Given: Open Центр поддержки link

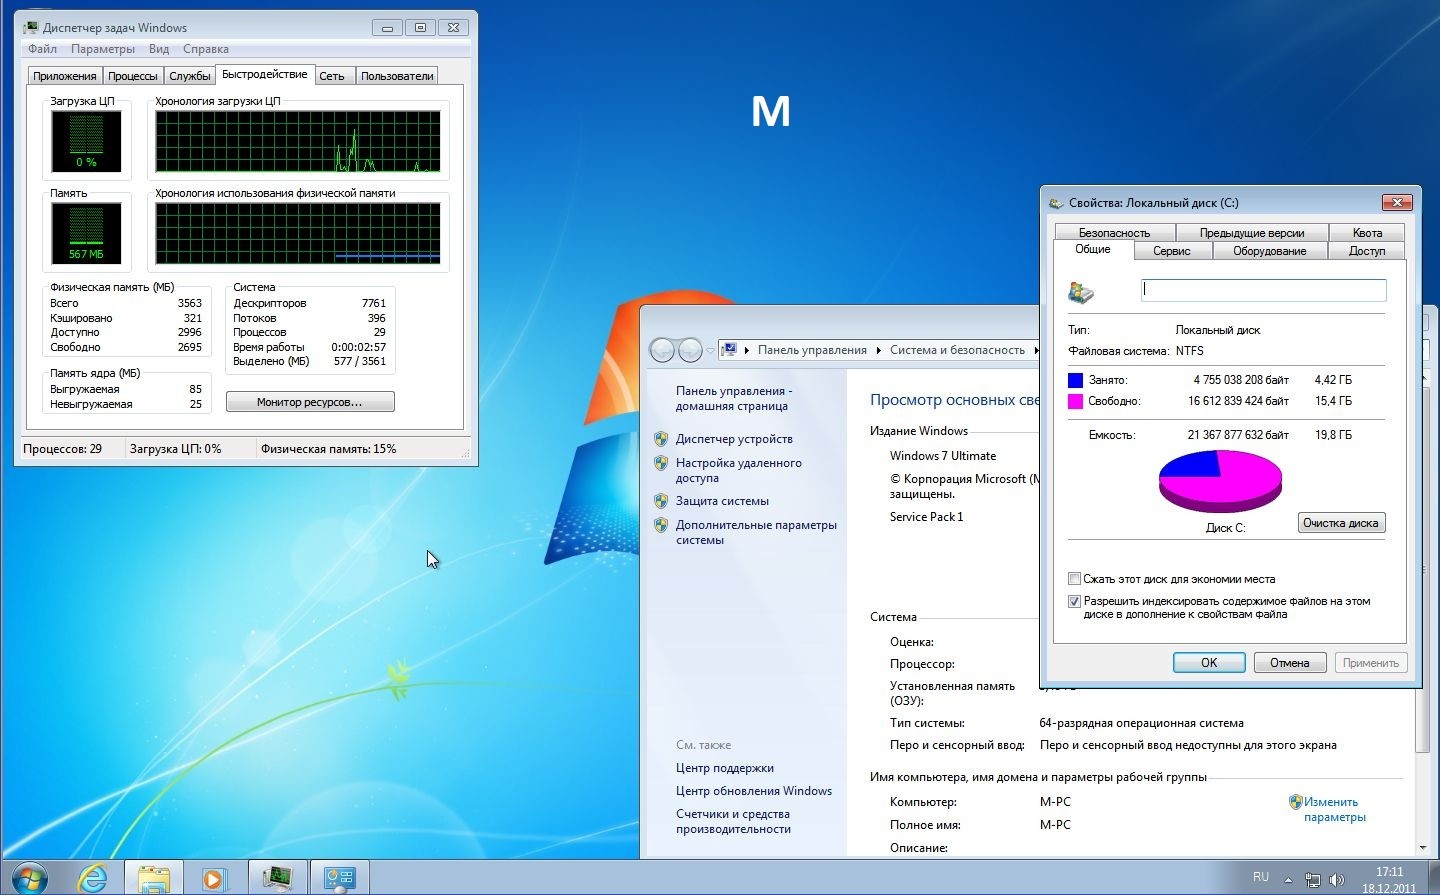Looking at the screenshot, I should point(725,768).
